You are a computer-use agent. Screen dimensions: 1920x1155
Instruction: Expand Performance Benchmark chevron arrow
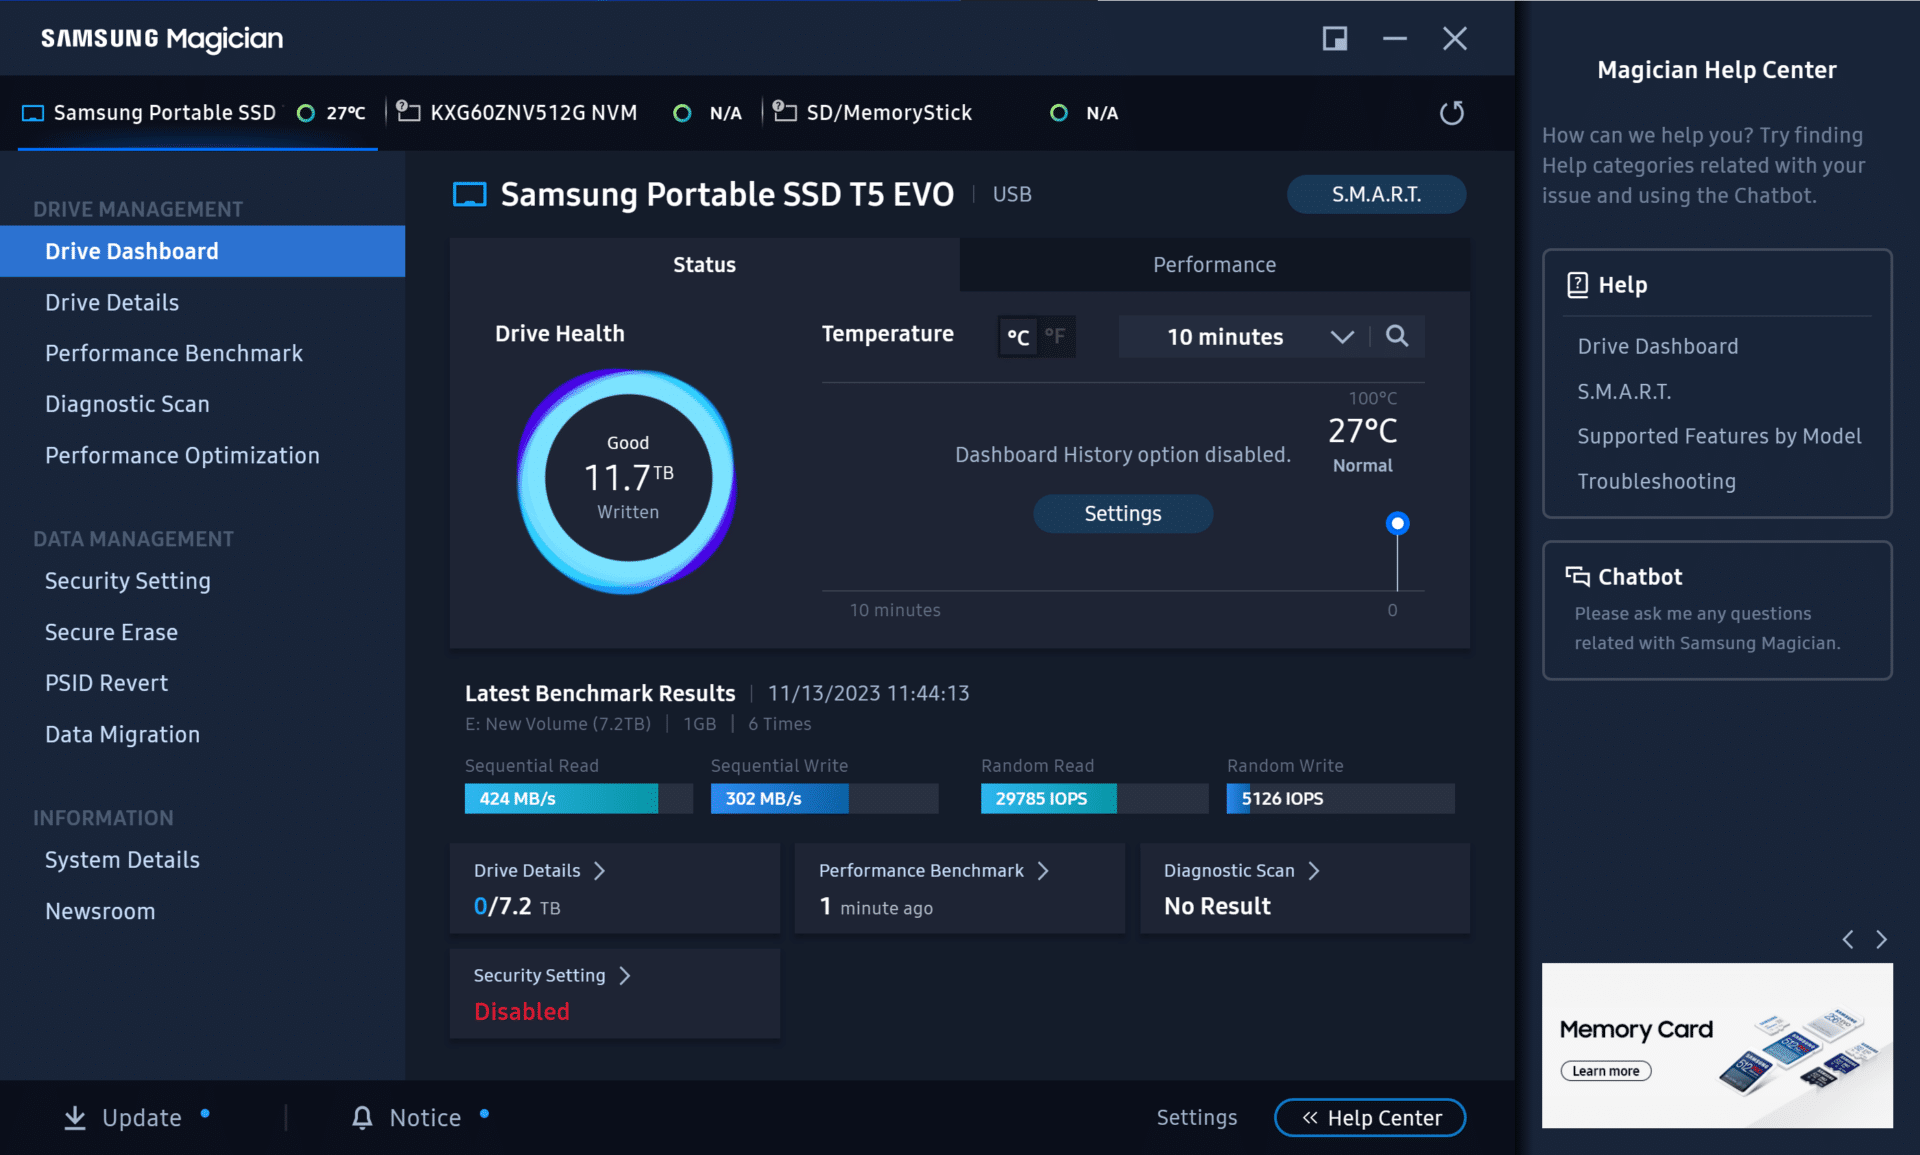pos(1044,870)
